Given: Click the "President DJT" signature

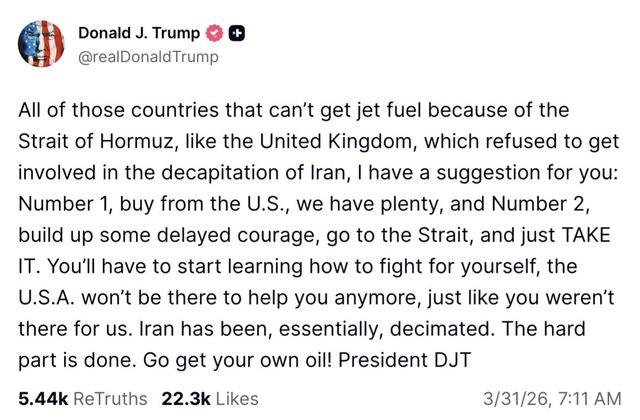Looking at the screenshot, I should point(405,360).
